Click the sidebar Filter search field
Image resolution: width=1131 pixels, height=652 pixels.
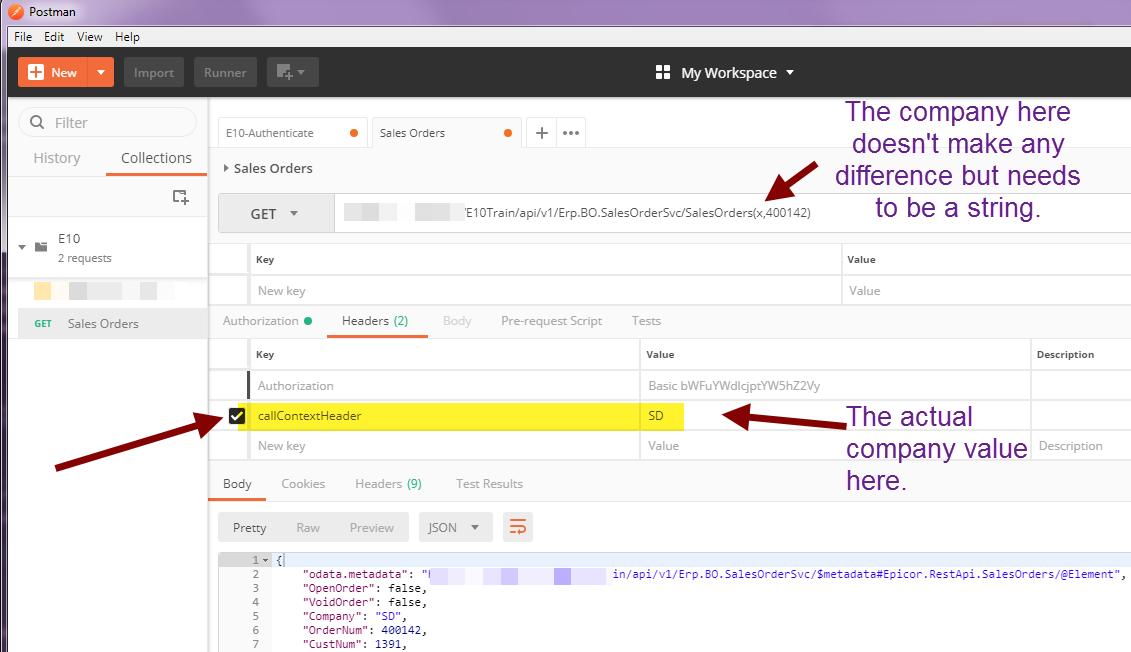(x=107, y=123)
